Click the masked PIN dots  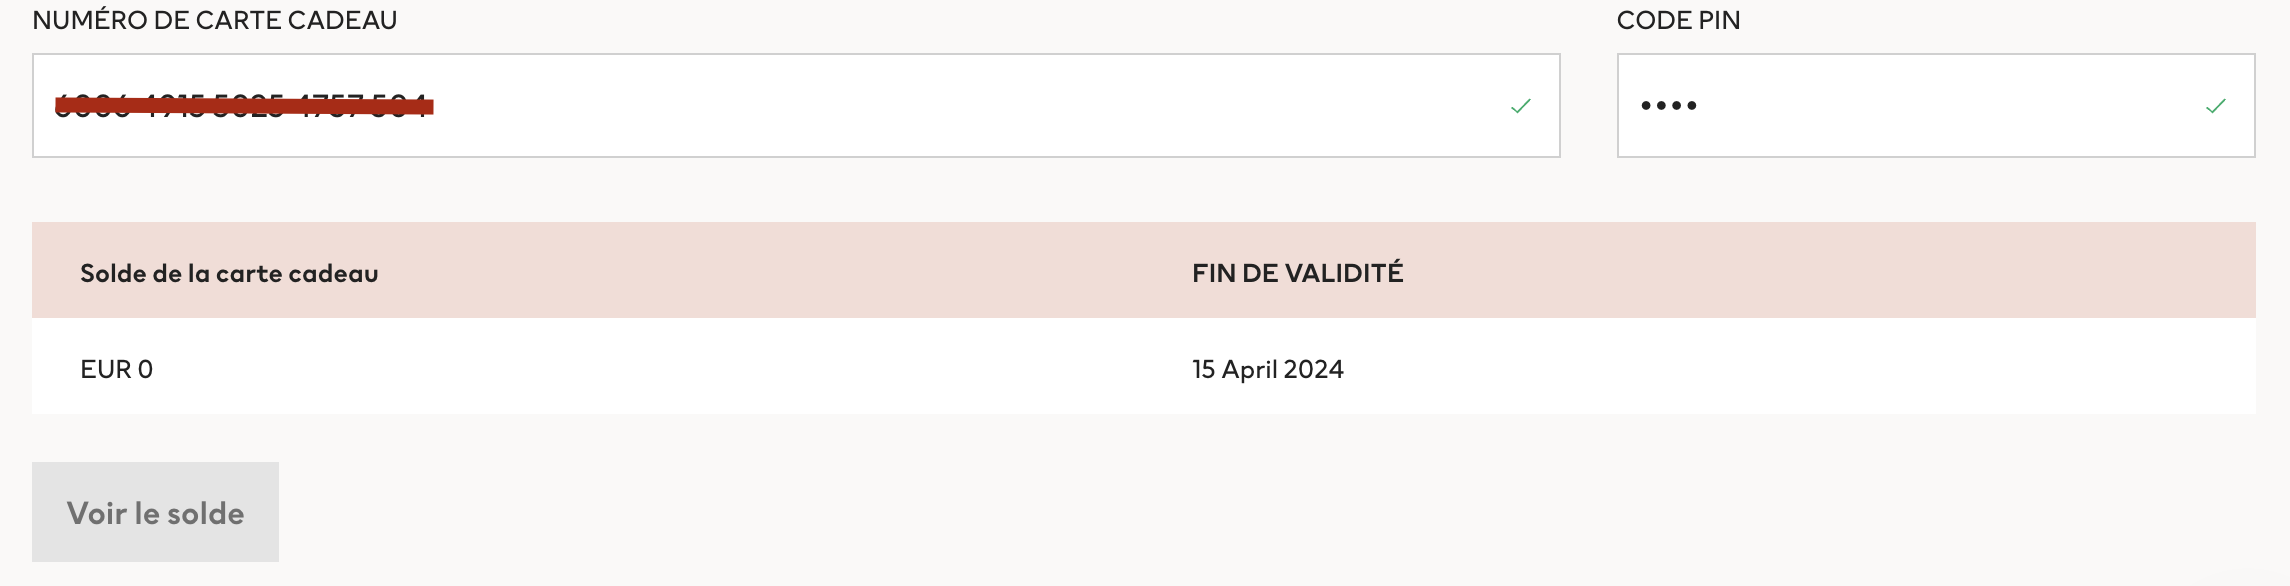click(1668, 106)
